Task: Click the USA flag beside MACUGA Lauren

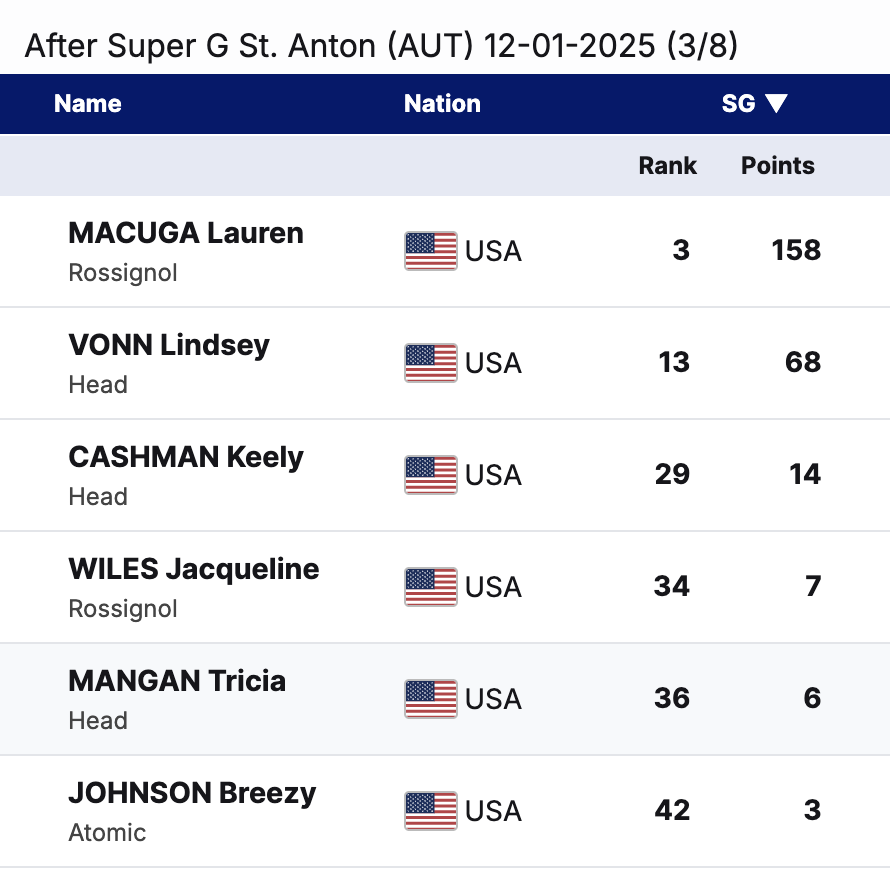Action: pos(431,251)
